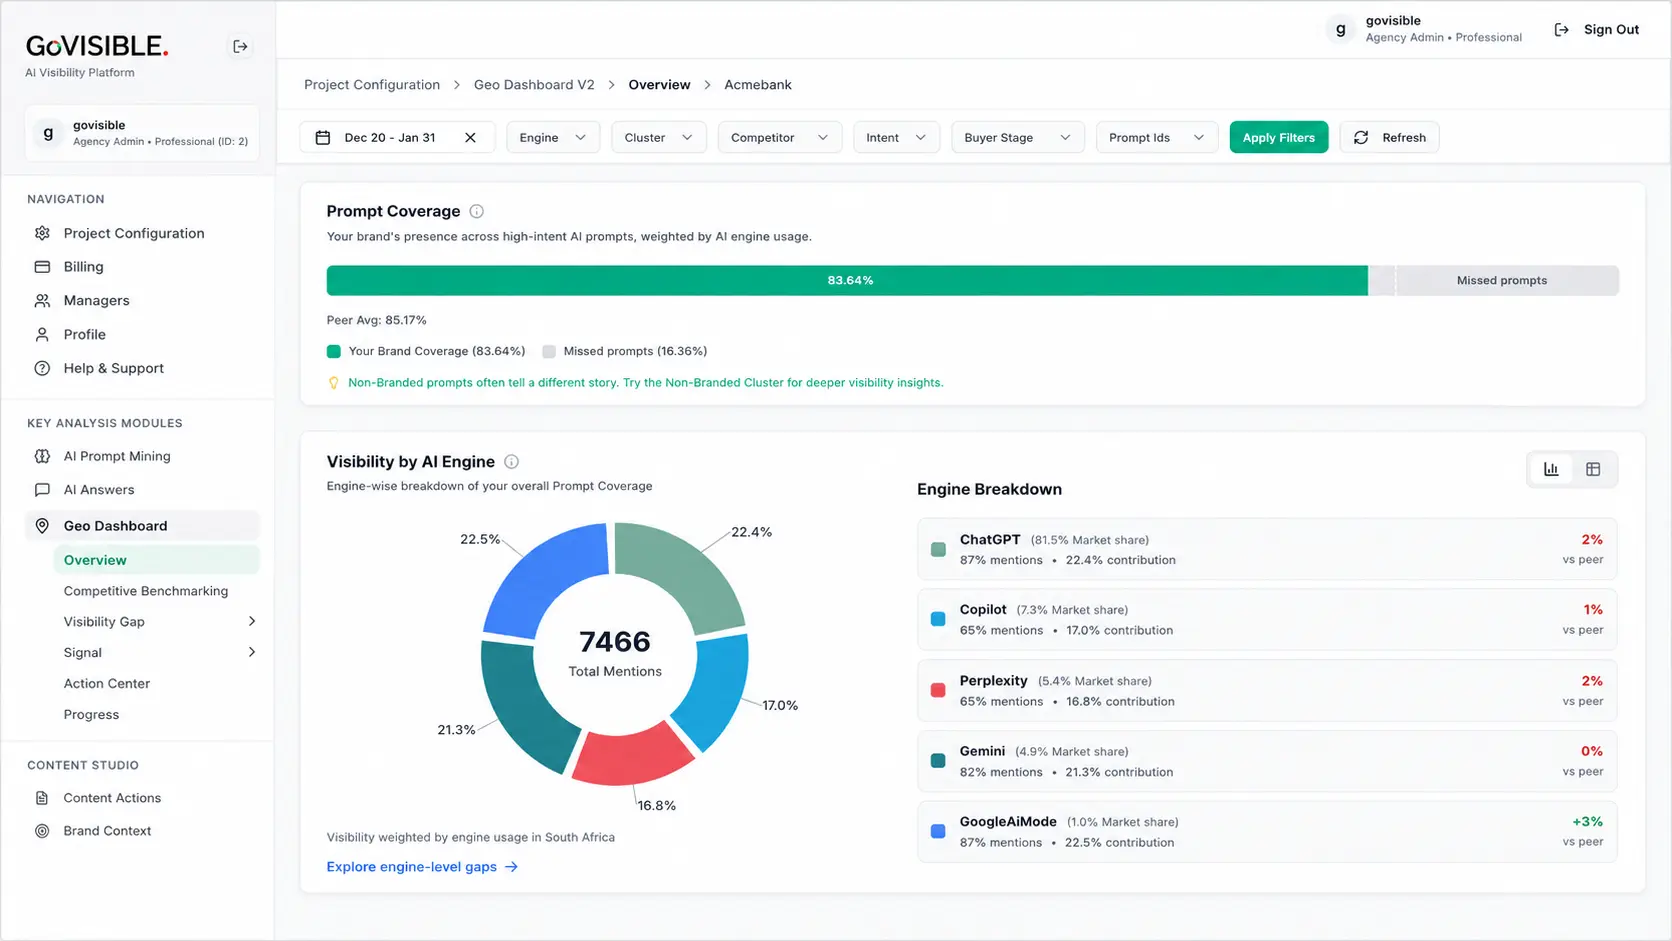Open Competitive Benchmarking in sidebar

146,591
